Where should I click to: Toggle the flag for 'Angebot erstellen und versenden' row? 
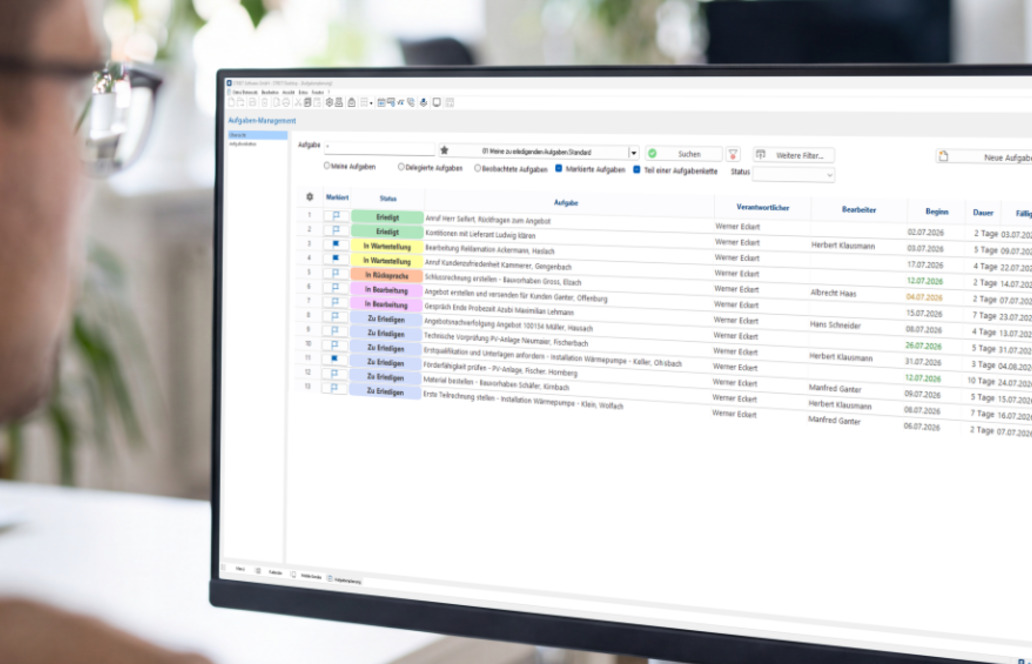tap(336, 288)
